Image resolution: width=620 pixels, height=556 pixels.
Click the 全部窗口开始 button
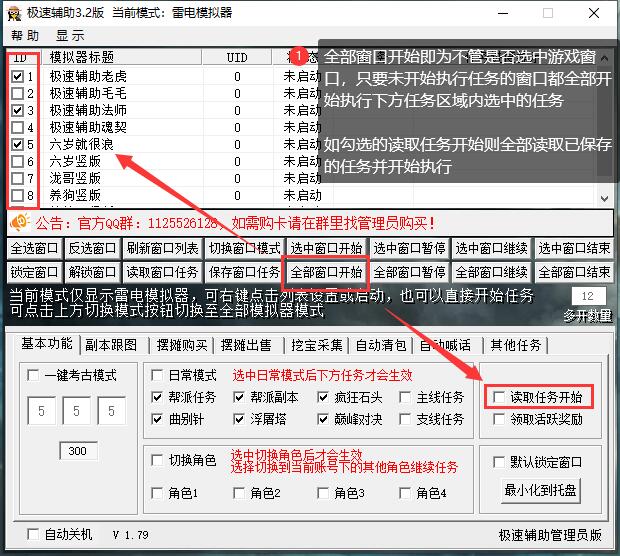coord(326,272)
